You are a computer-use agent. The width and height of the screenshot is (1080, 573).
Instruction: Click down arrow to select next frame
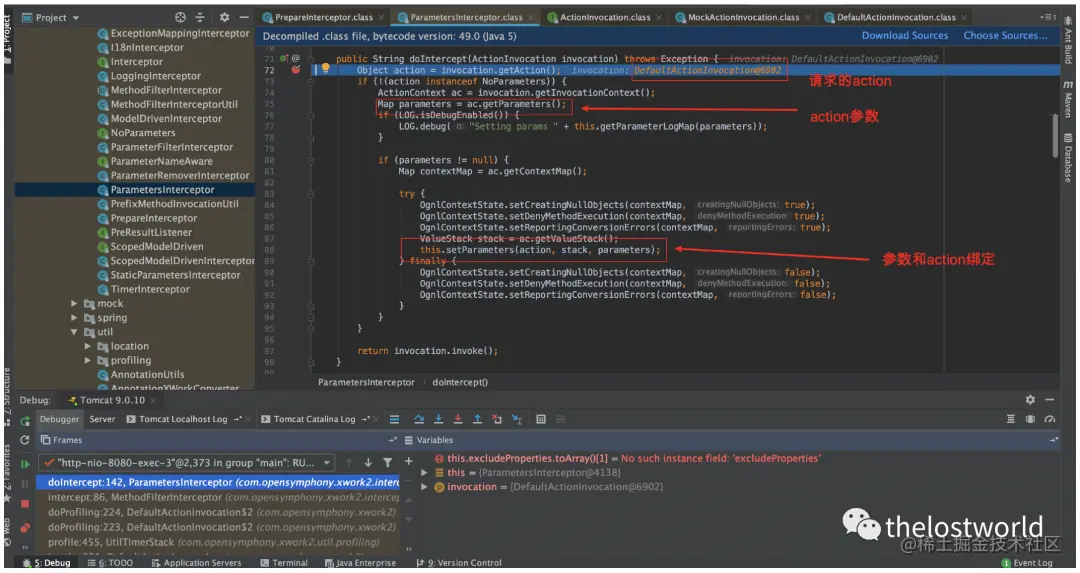tap(368, 462)
